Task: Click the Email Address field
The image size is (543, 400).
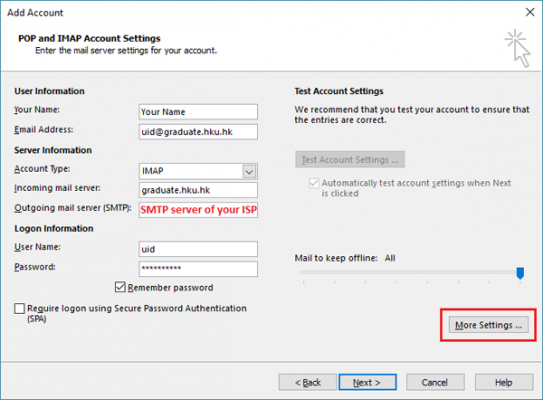Action: (198, 132)
